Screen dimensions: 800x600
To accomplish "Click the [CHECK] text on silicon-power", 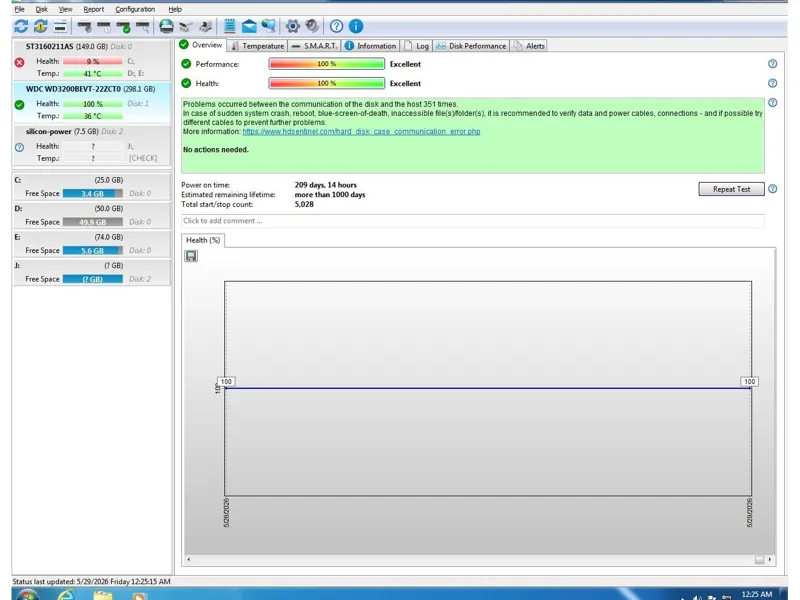I will [x=143, y=158].
